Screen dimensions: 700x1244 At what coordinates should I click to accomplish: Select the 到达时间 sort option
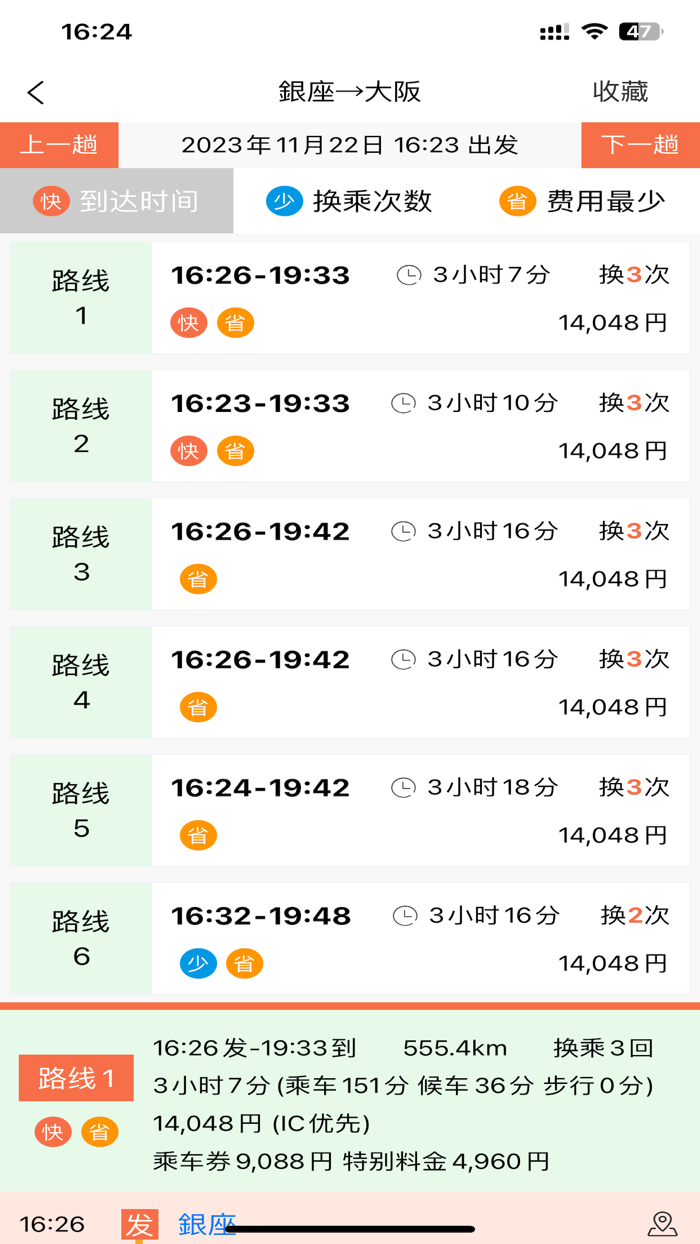pyautogui.click(x=115, y=200)
